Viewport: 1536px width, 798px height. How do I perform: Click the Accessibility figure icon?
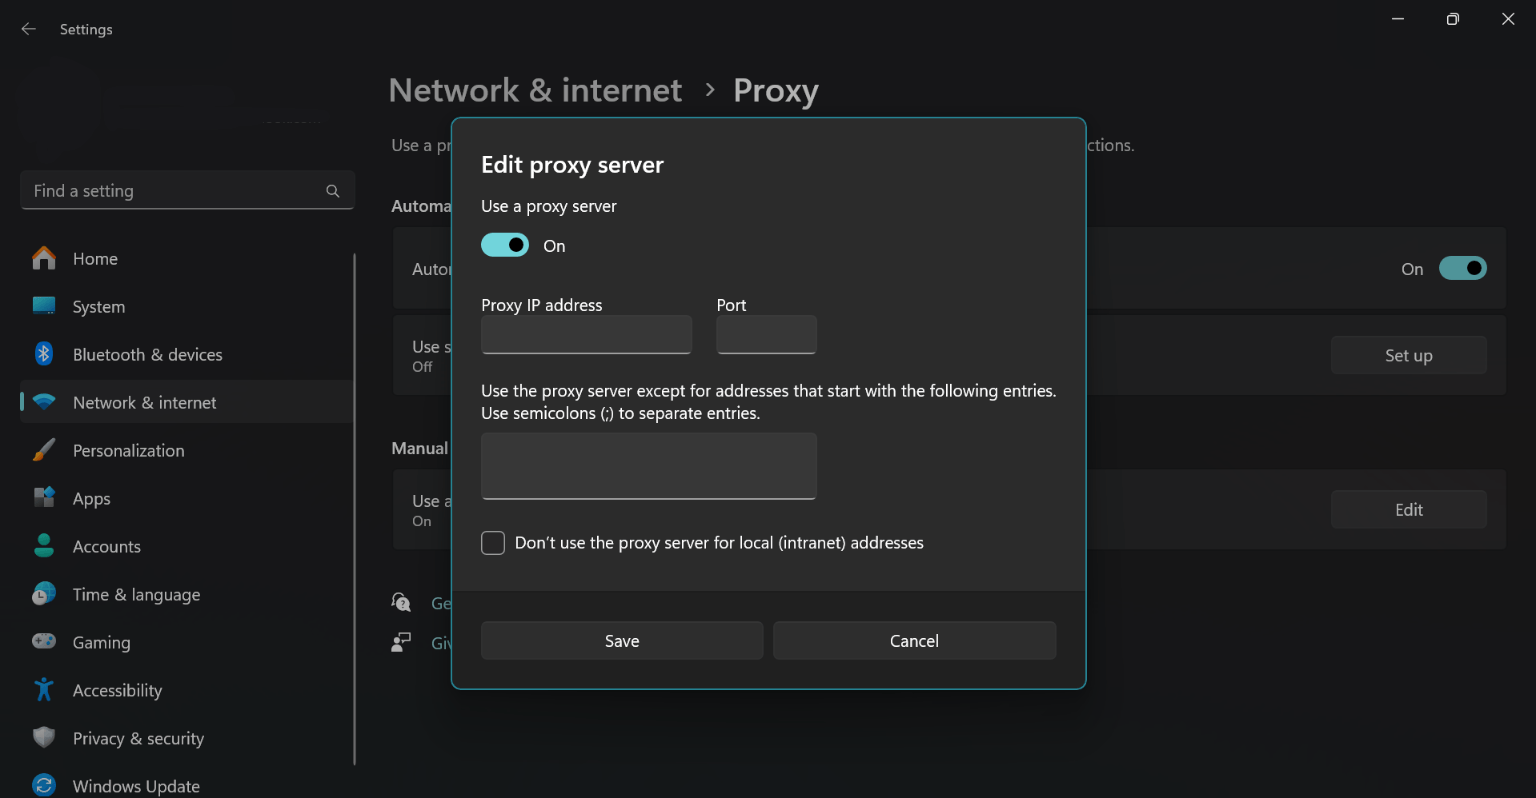[x=44, y=689]
